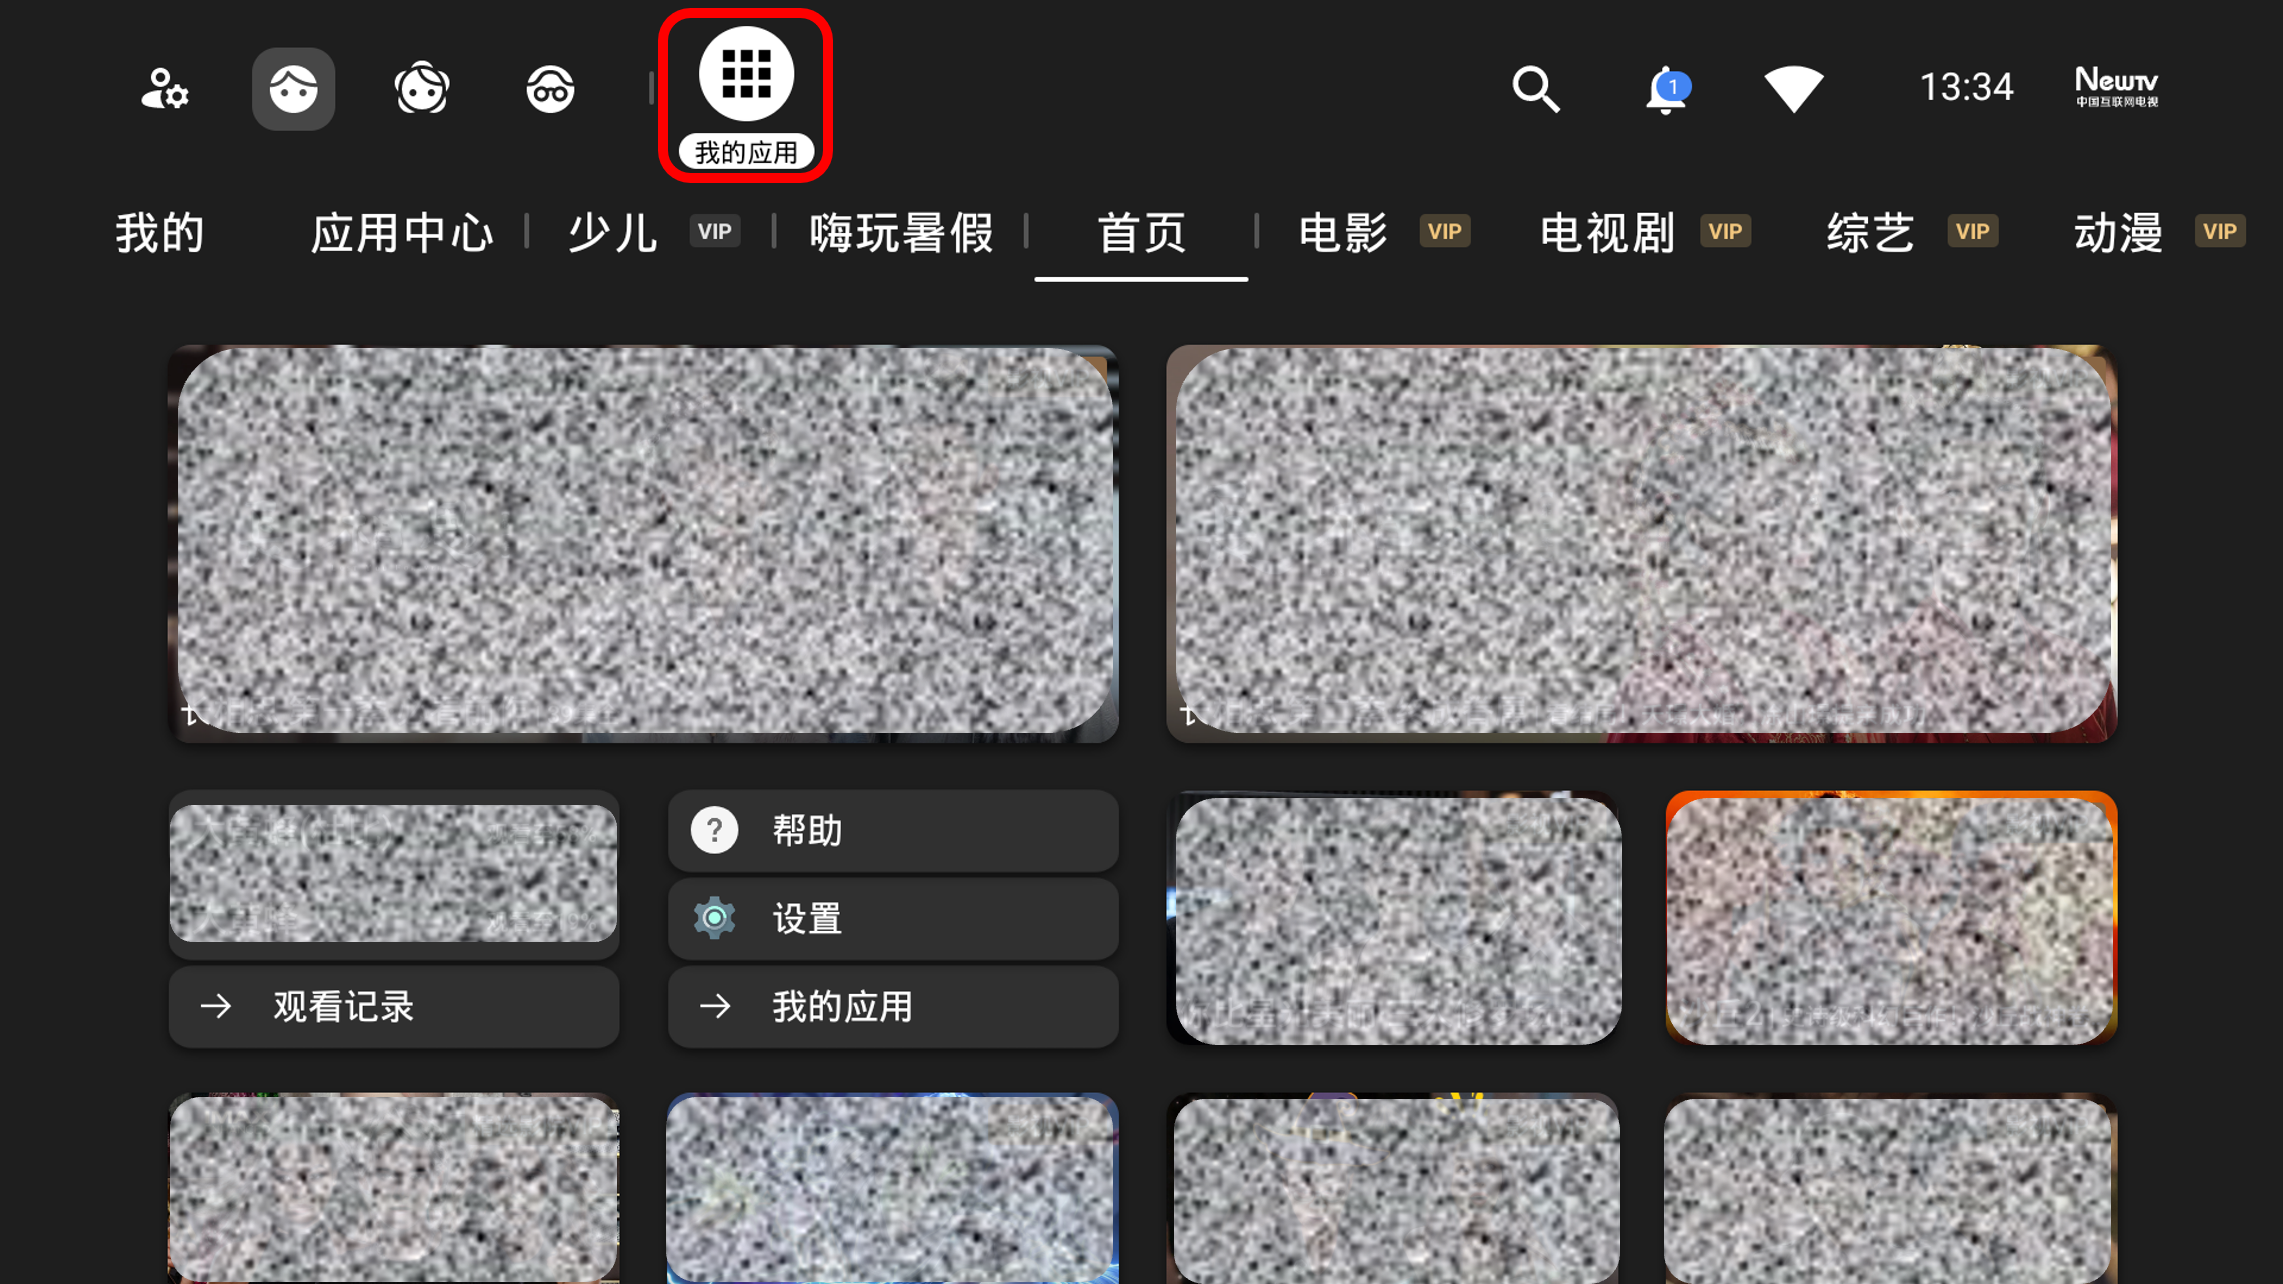Open 设置 settings button
The height and width of the screenshot is (1284, 2283).
[x=892, y=918]
